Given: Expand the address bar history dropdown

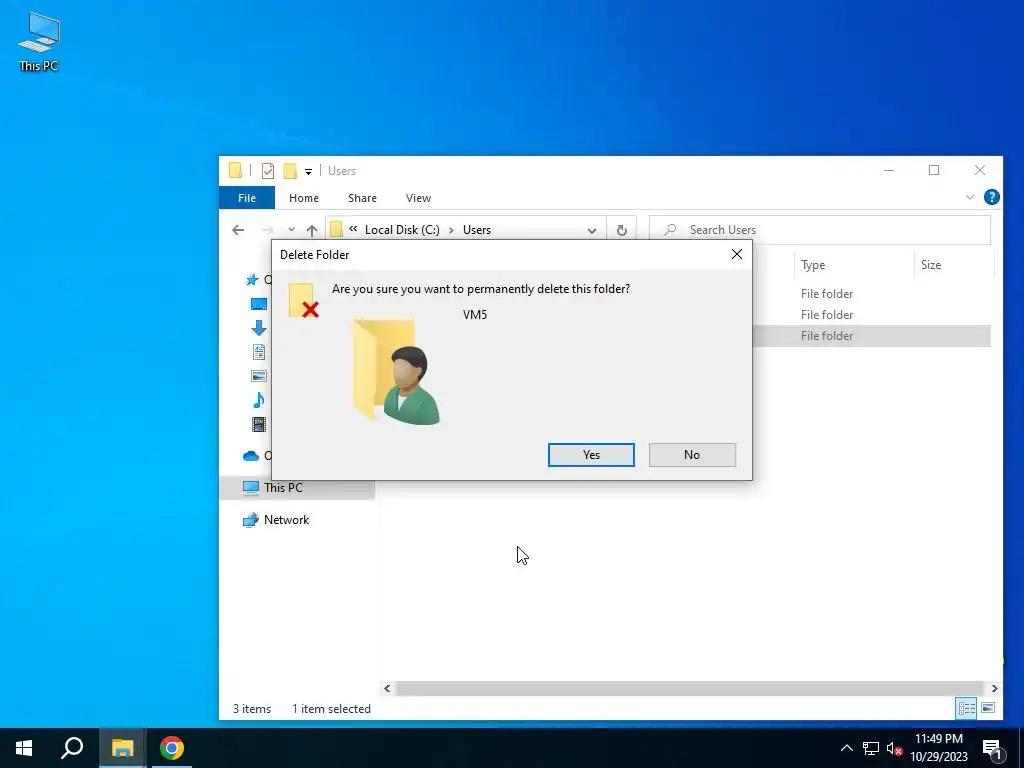Looking at the screenshot, I should click(x=592, y=231).
